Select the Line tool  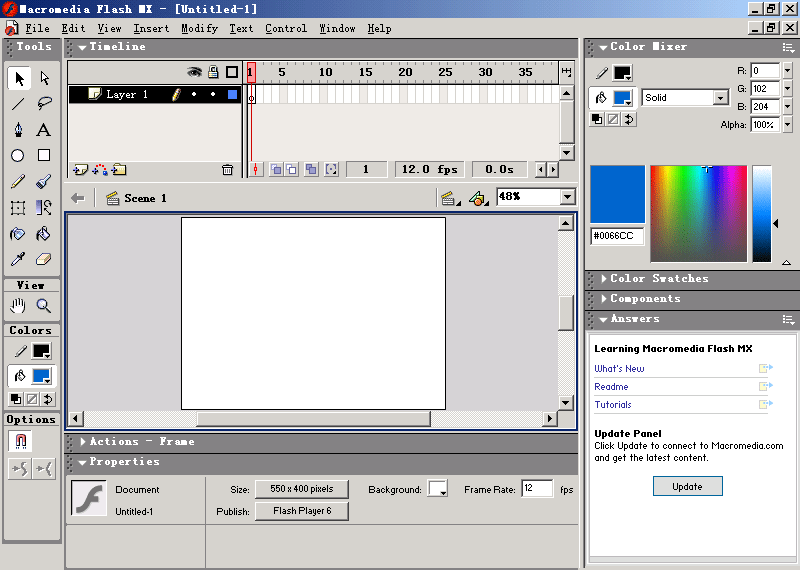[18, 104]
